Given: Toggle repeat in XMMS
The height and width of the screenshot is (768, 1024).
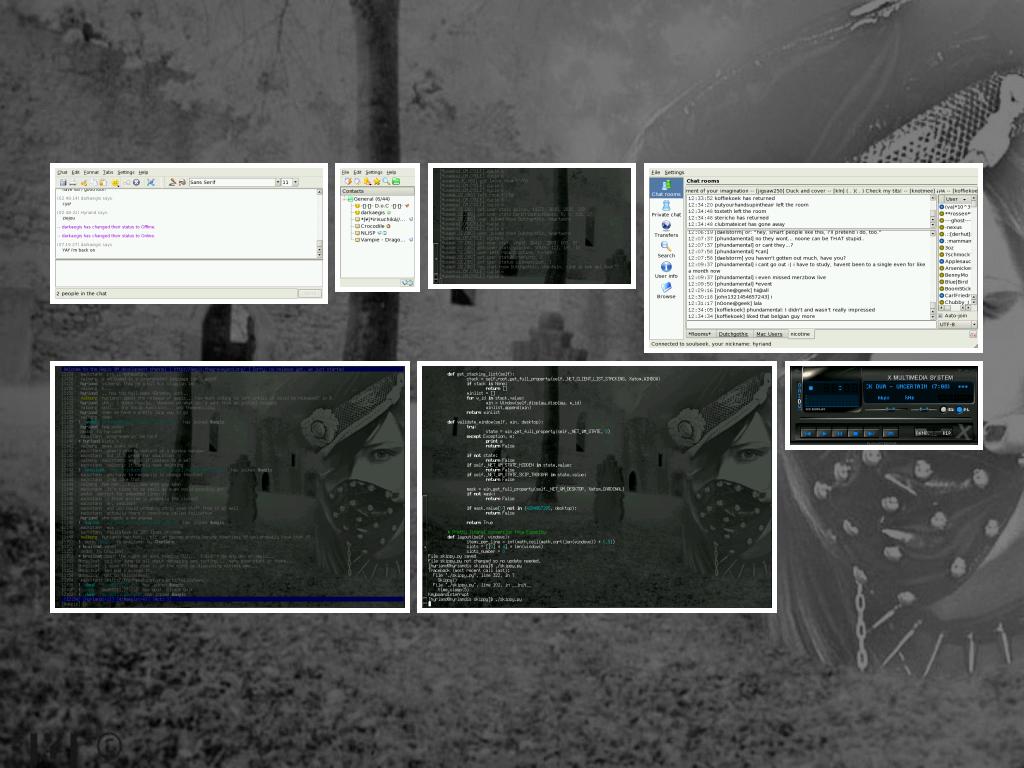Looking at the screenshot, I should [947, 433].
